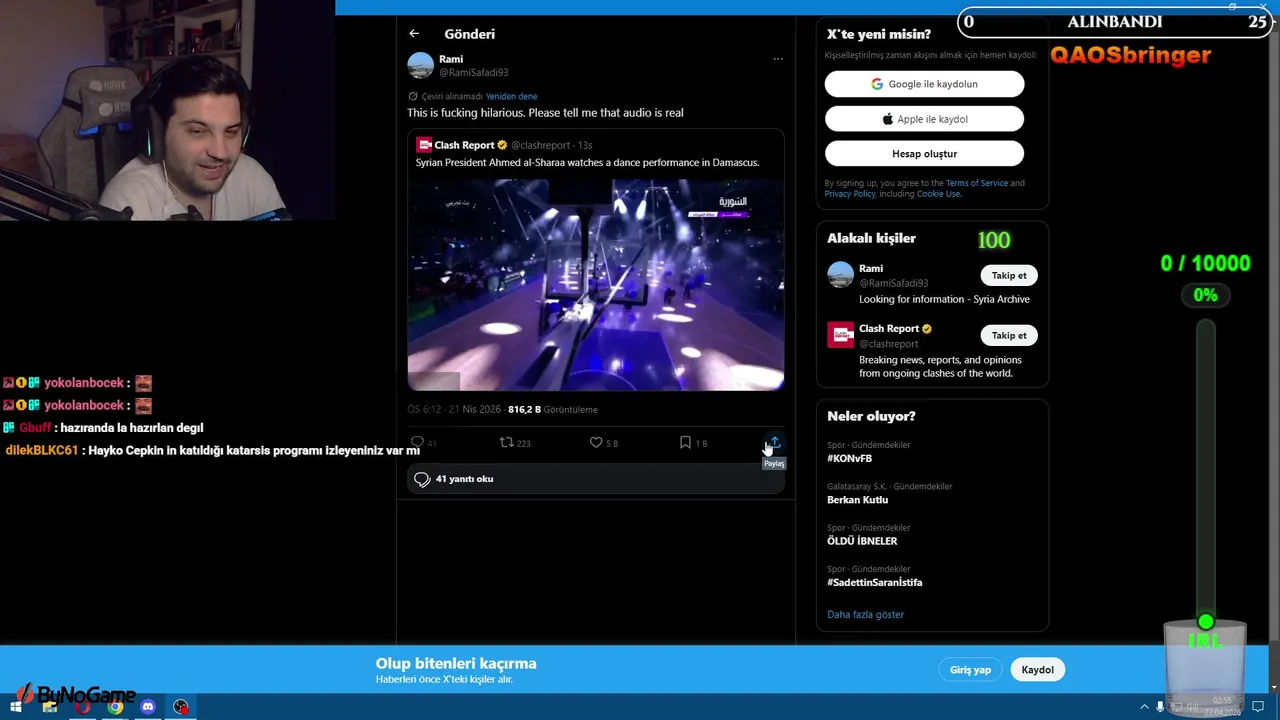
Task: Open Opera from the taskbar
Action: click(82, 707)
